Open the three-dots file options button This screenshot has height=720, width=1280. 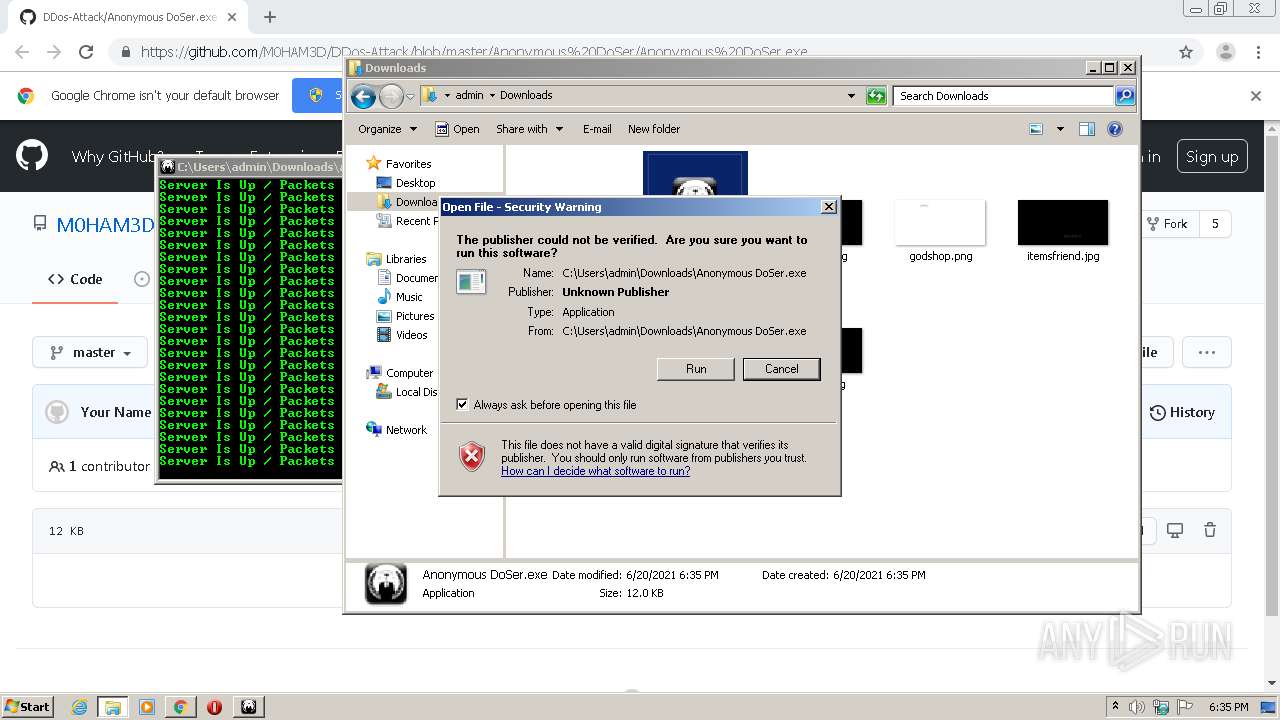coord(1206,352)
